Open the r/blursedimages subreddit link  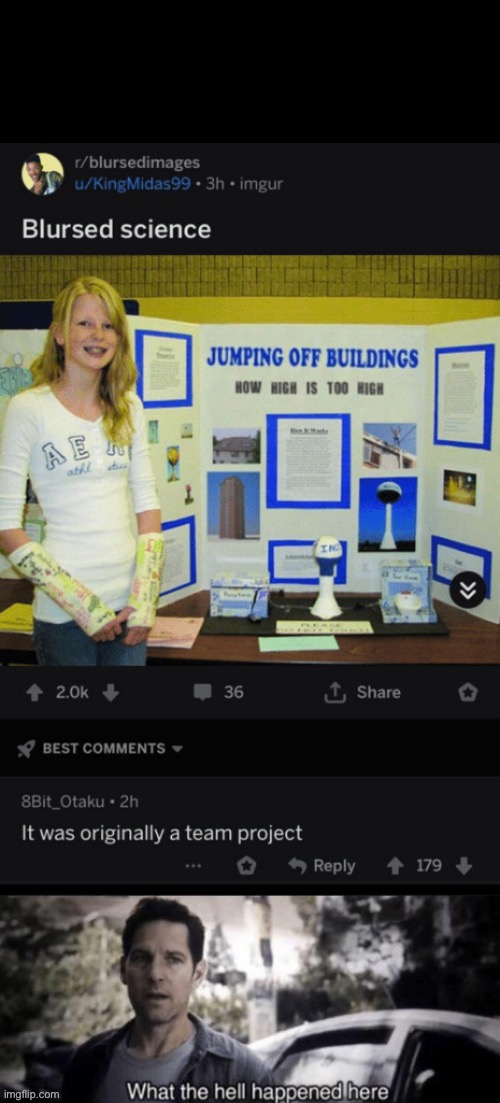(x=140, y=162)
